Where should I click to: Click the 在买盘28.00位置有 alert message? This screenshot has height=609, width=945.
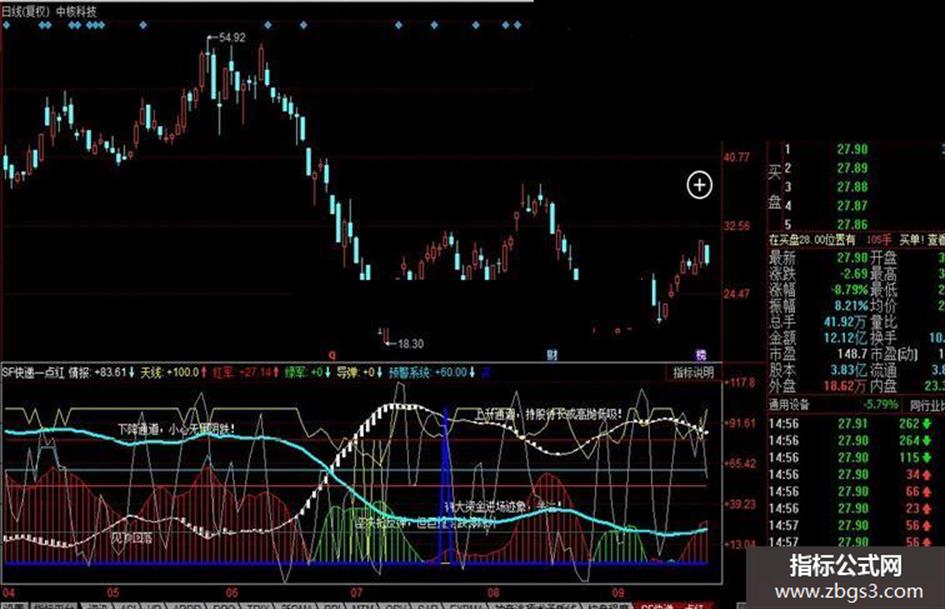[812, 240]
